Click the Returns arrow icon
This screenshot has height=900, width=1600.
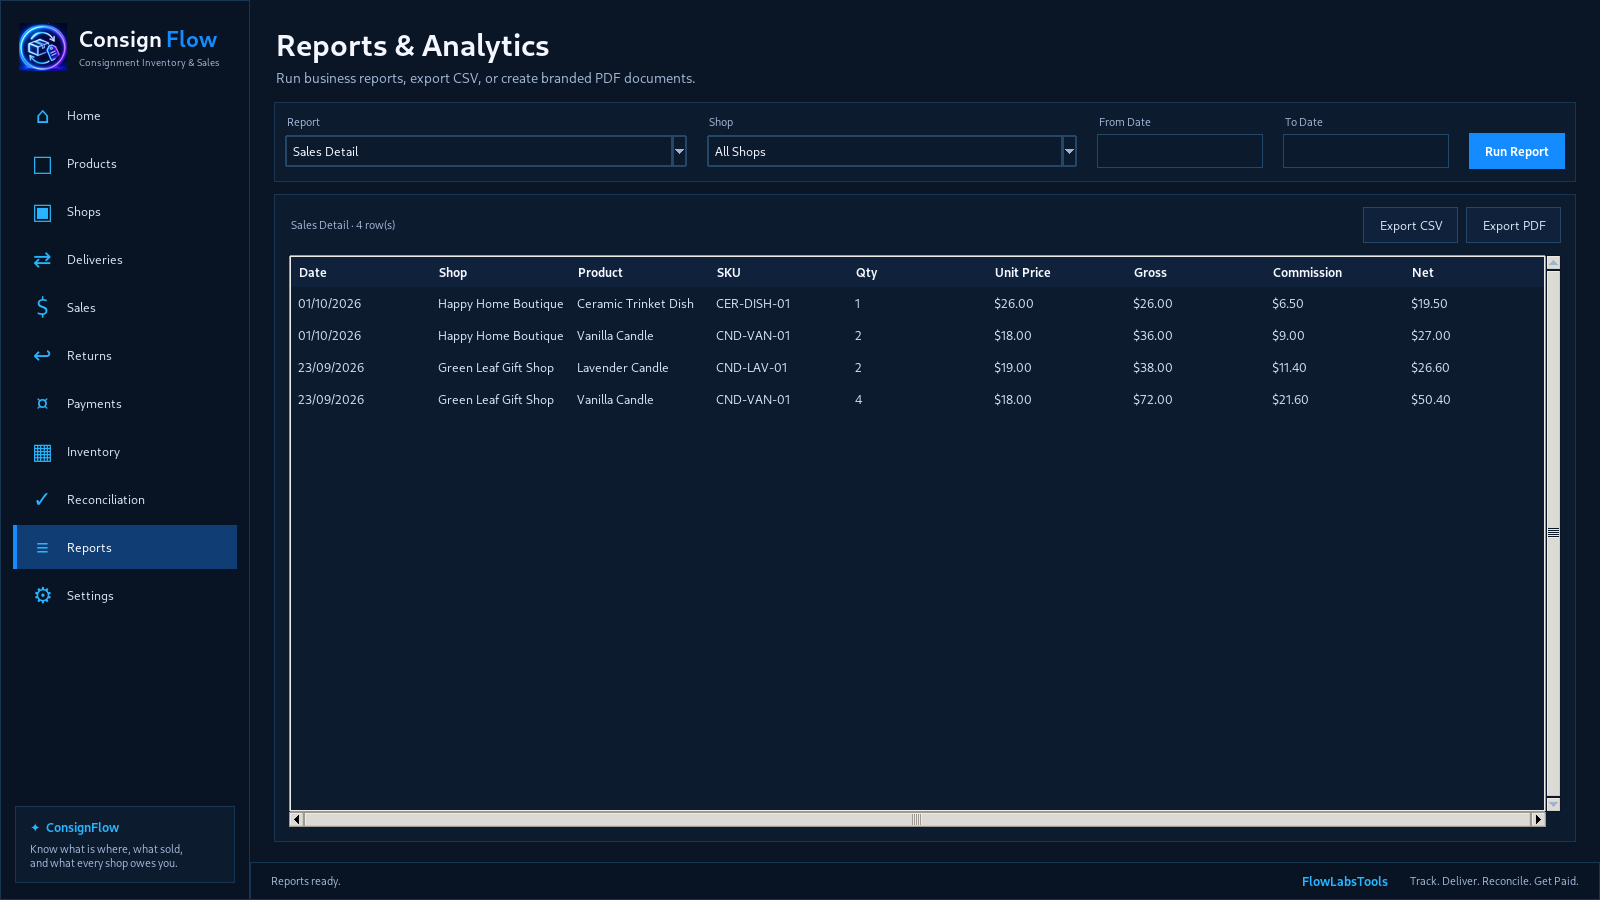(42, 356)
